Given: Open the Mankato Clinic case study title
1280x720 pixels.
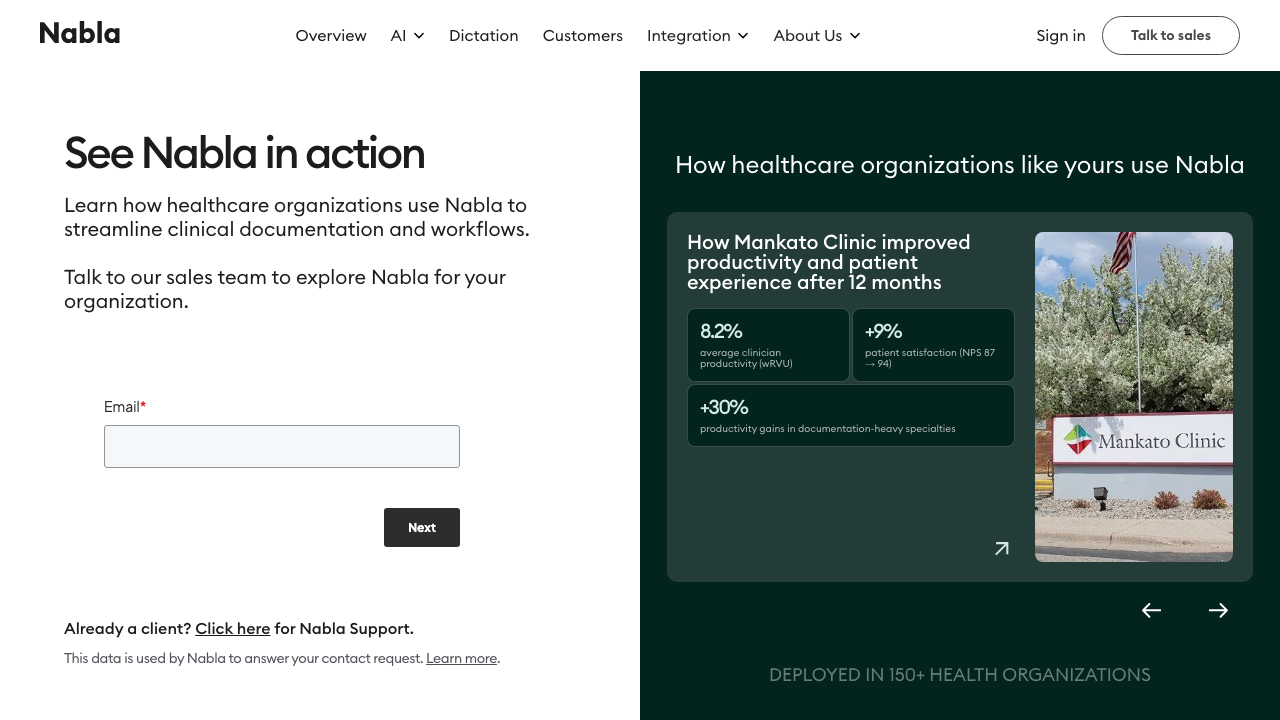Looking at the screenshot, I should [x=828, y=262].
